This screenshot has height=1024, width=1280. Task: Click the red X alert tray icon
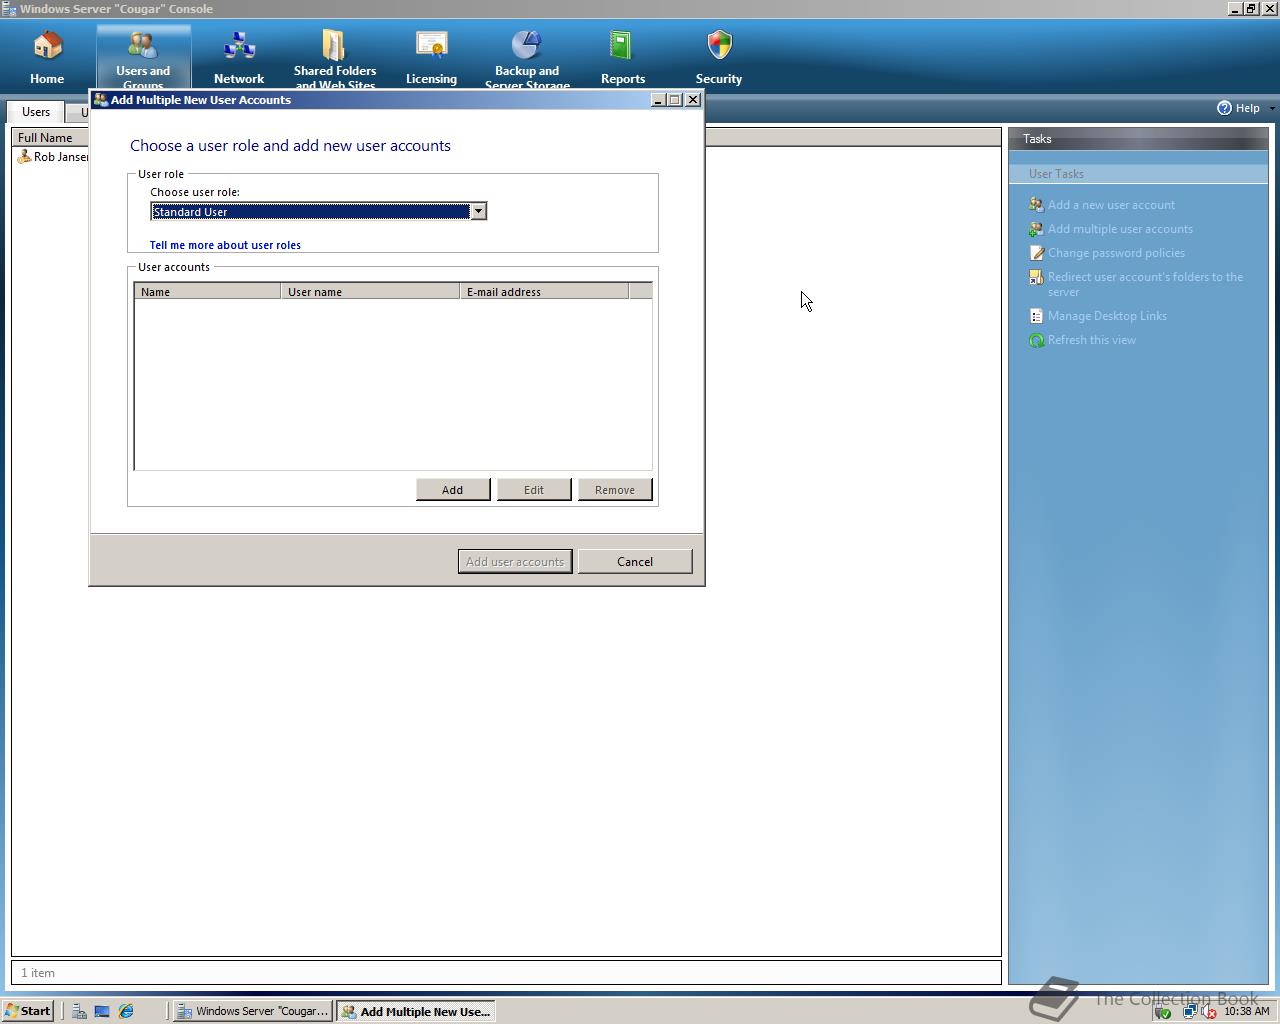pyautogui.click(x=1208, y=1012)
